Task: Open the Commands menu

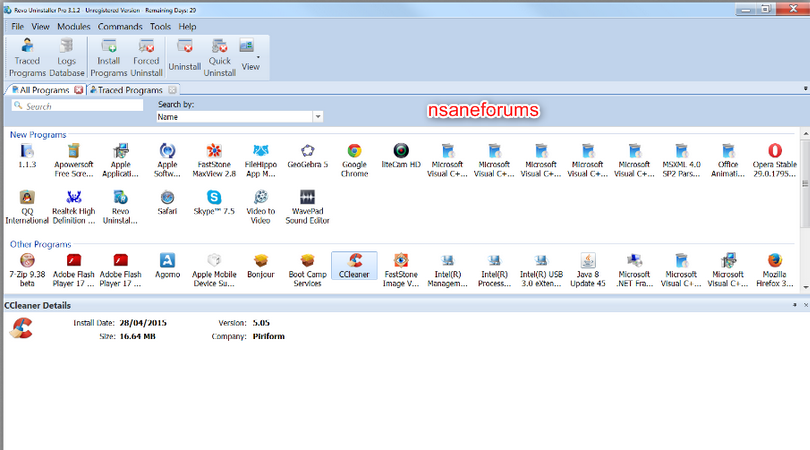Action: pyautogui.click(x=120, y=26)
